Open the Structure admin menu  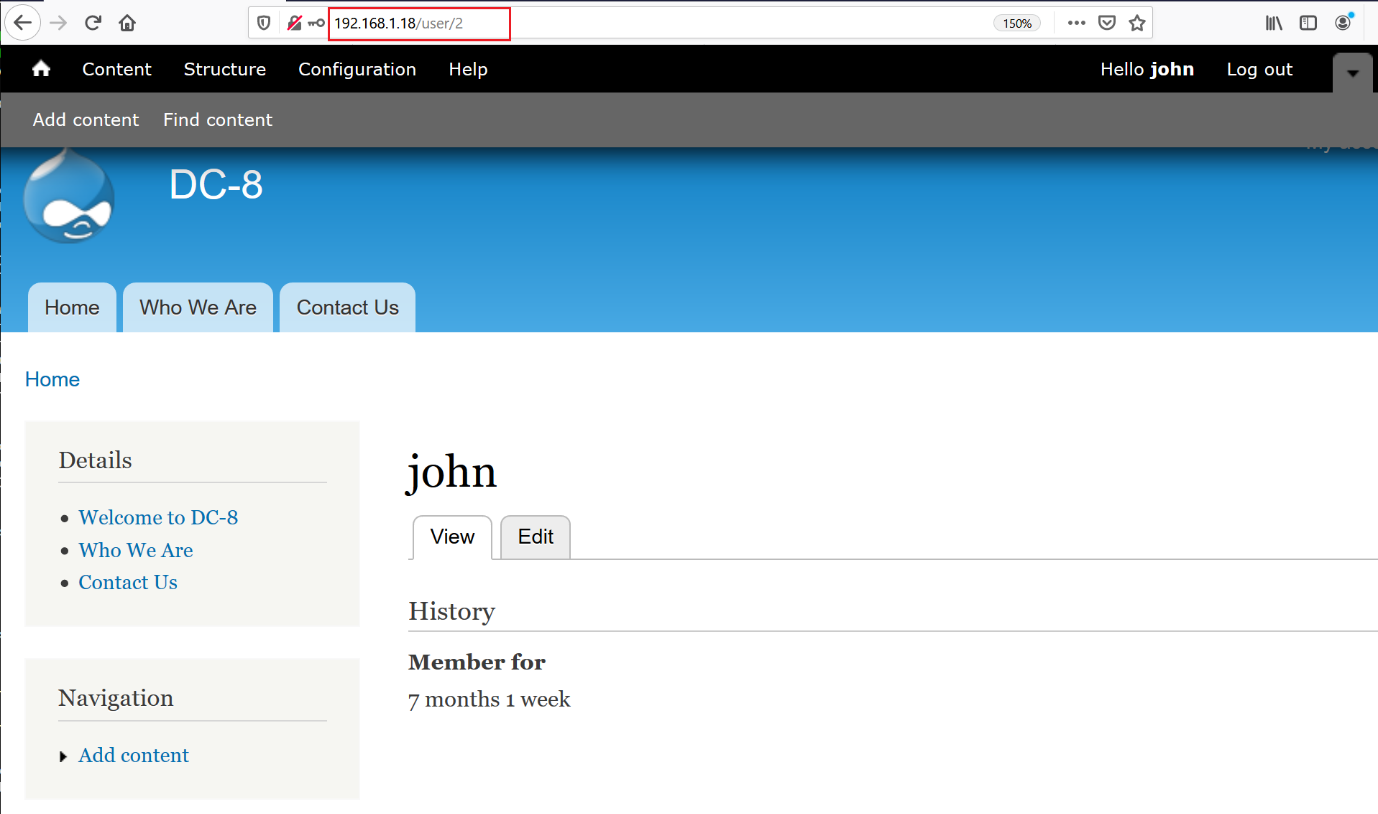click(x=225, y=69)
